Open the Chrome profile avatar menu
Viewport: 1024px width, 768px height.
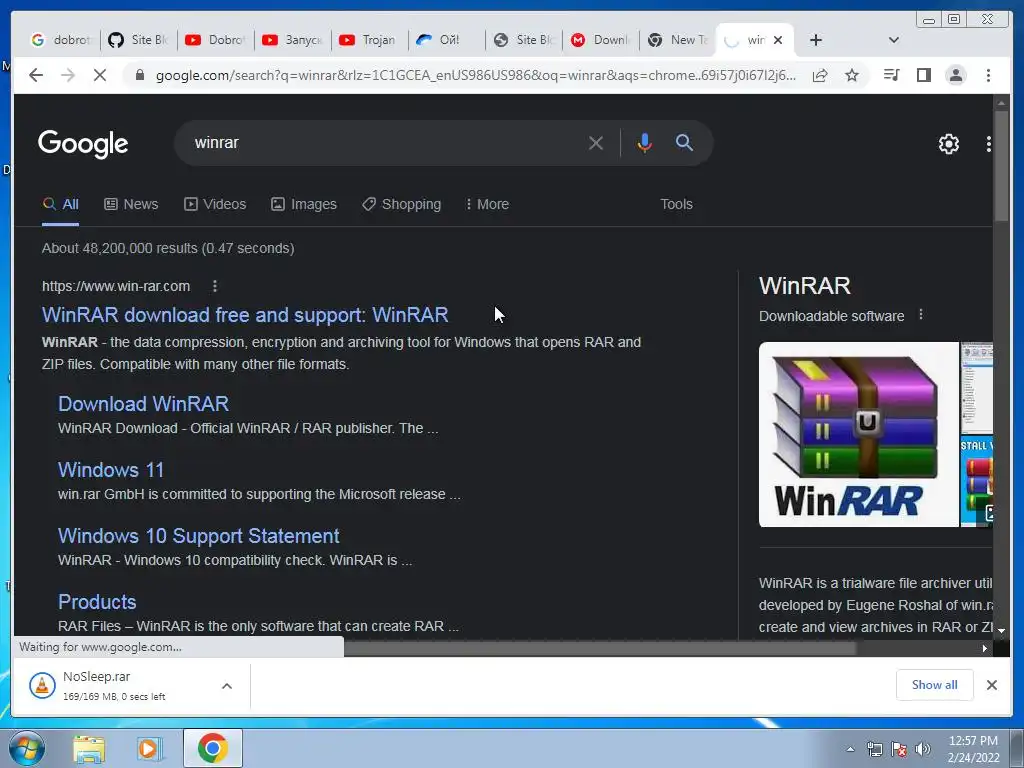point(955,75)
